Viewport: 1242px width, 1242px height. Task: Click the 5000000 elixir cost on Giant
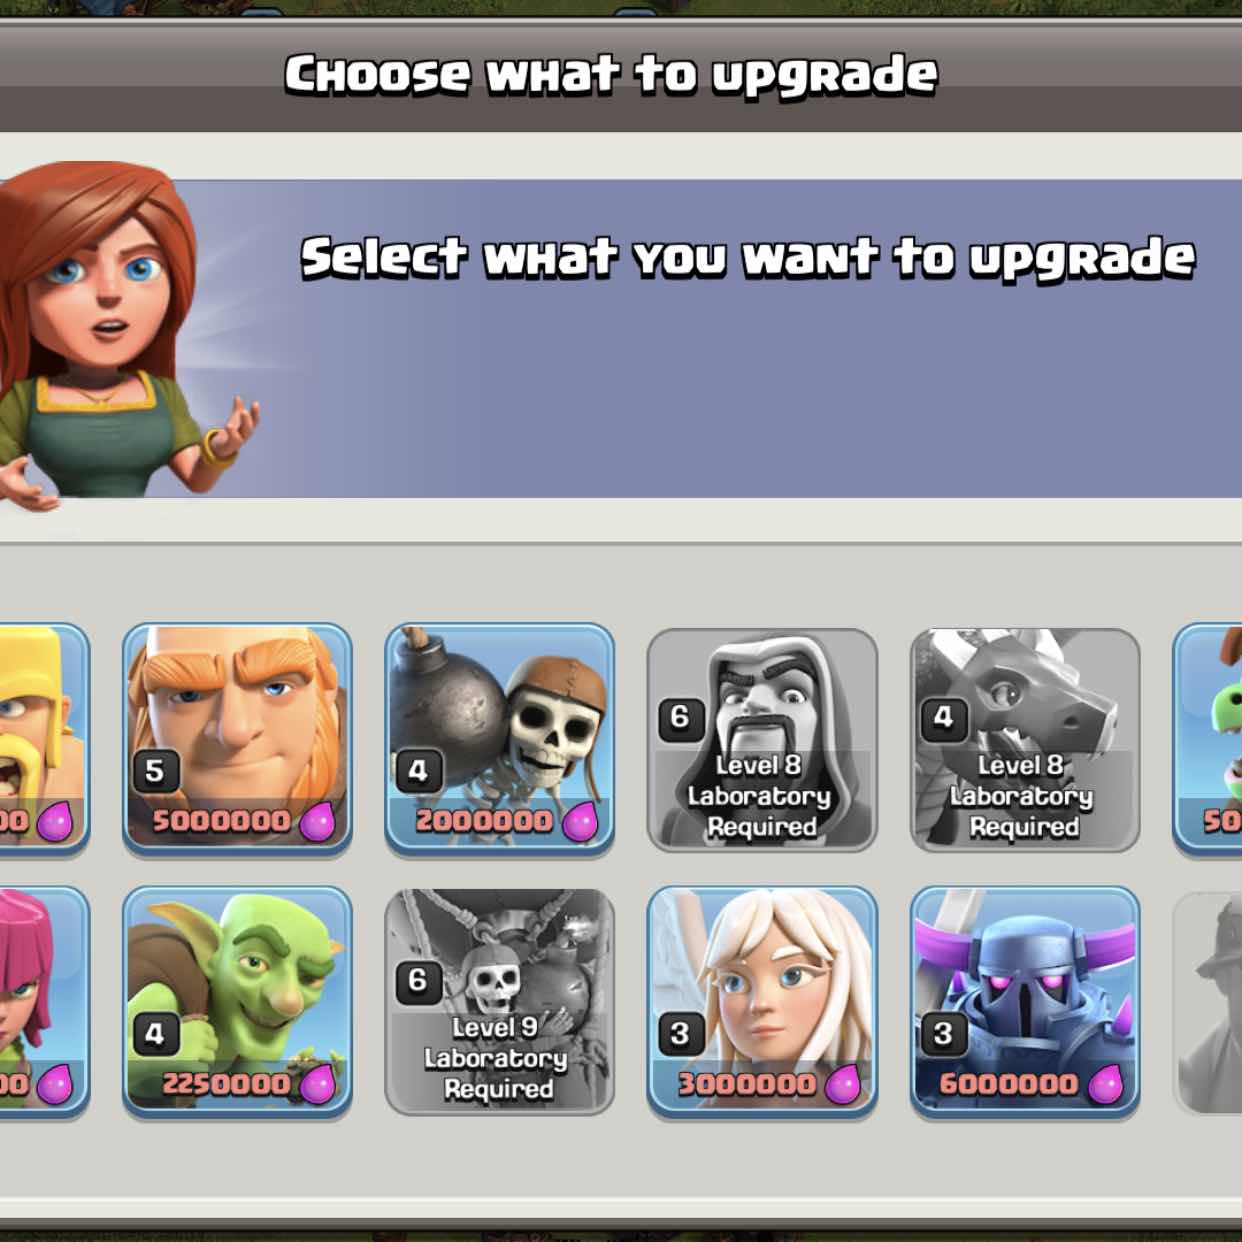tap(222, 821)
